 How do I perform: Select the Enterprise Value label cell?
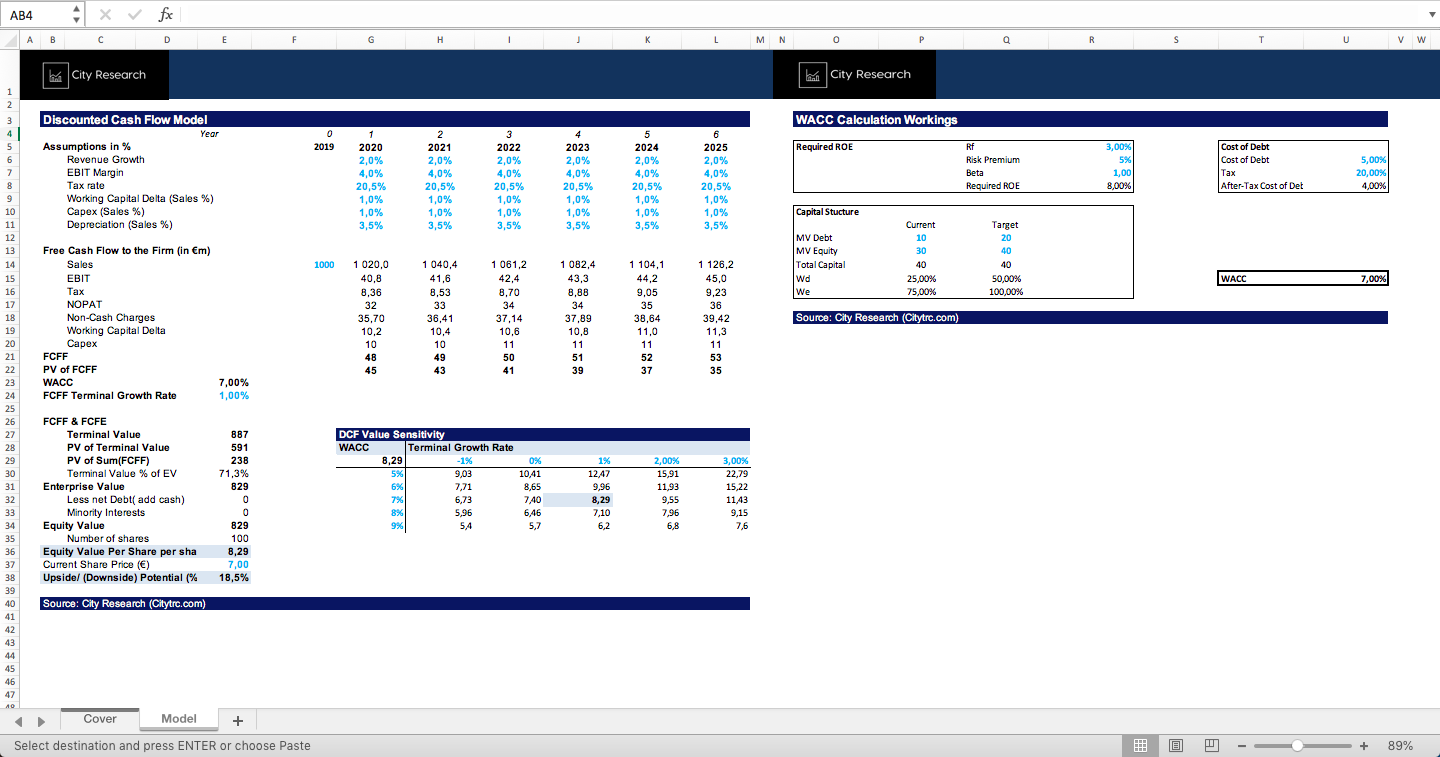point(84,486)
